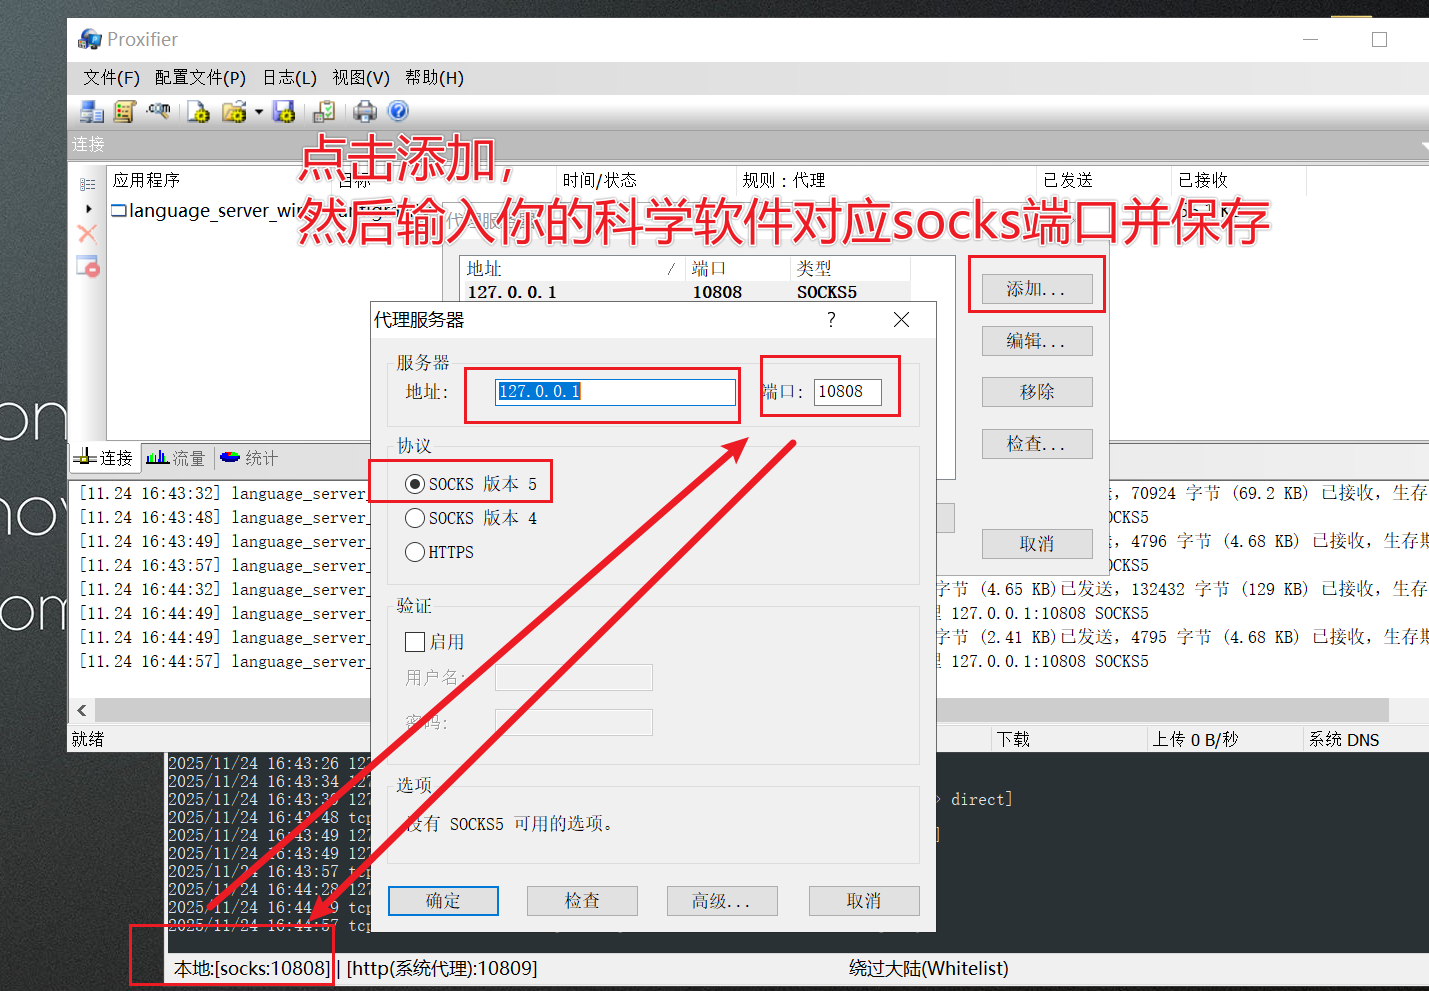Open Help with the question mark icon
The height and width of the screenshot is (991, 1429).
pos(397,111)
